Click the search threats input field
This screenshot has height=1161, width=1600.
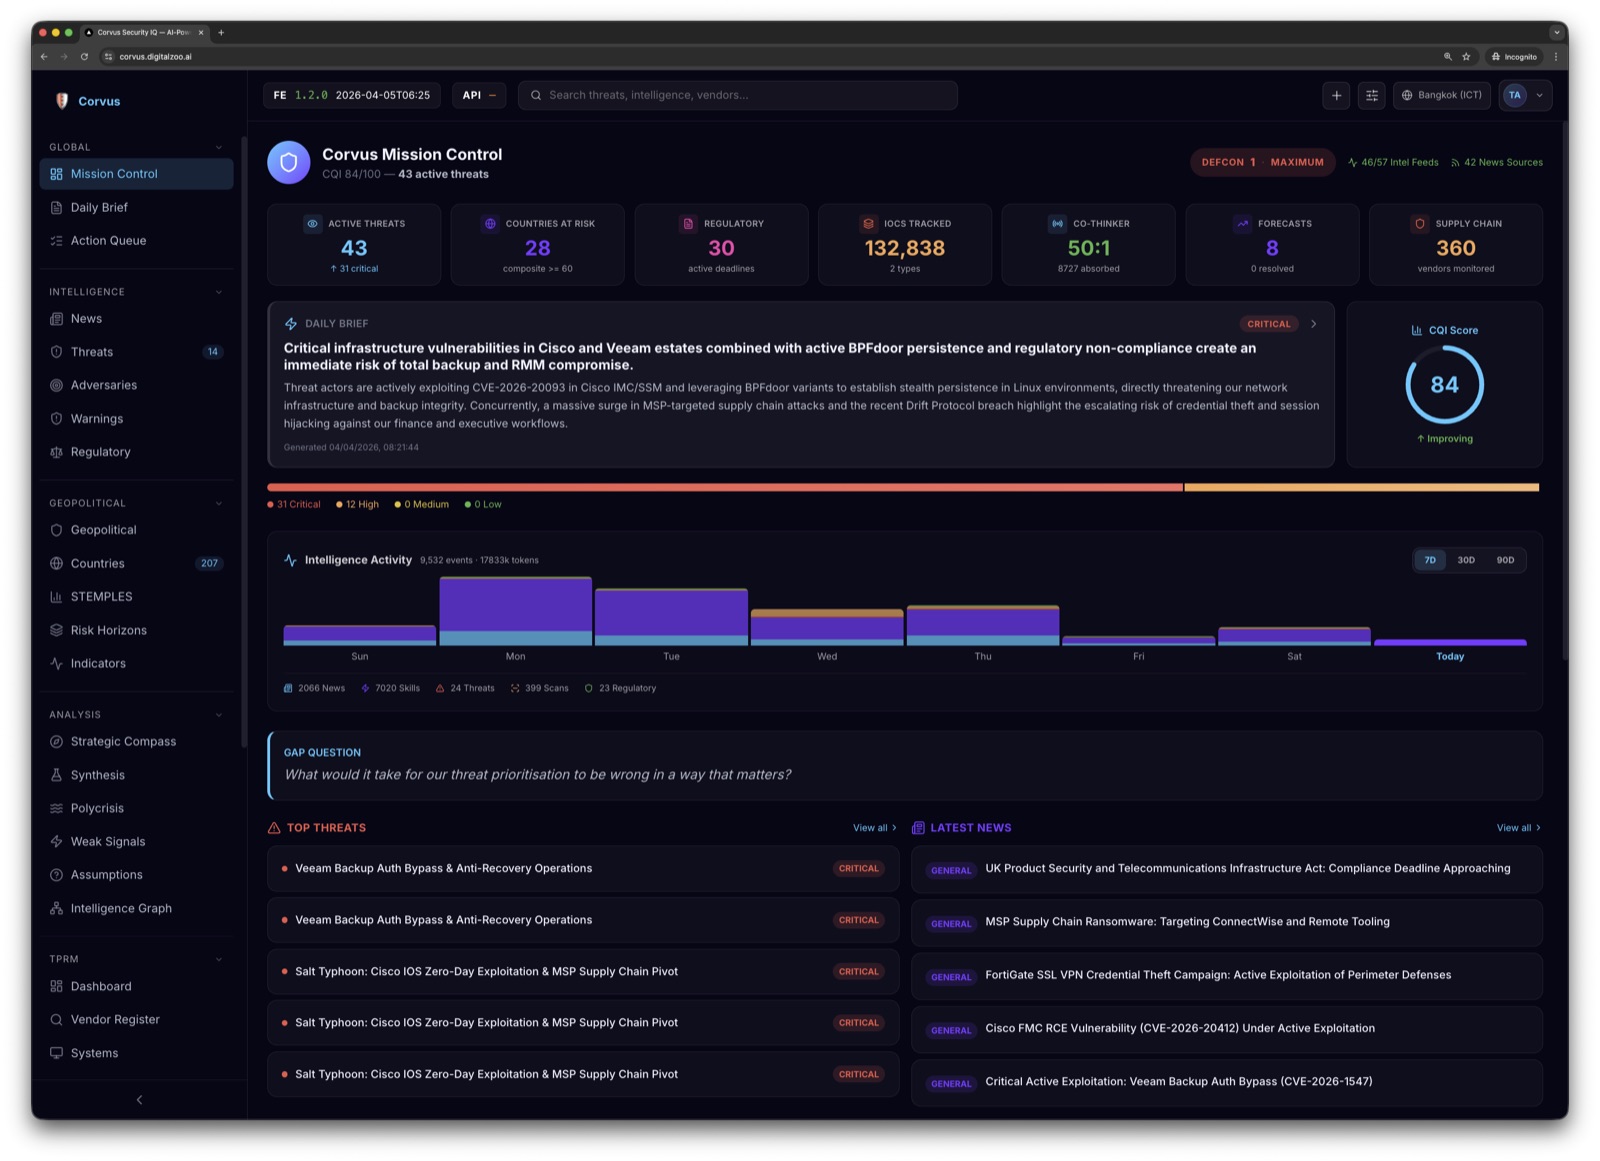(738, 95)
